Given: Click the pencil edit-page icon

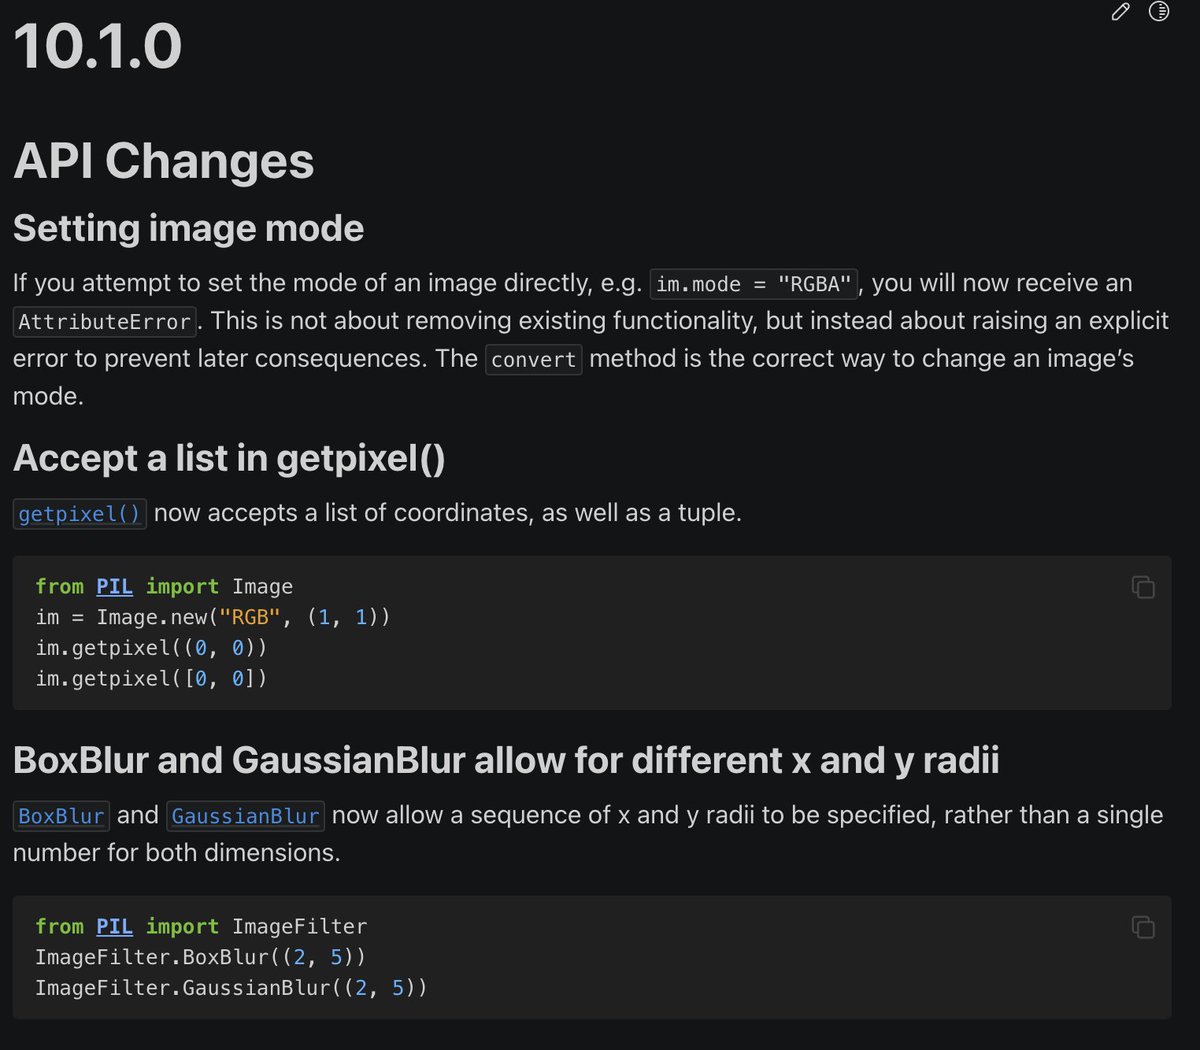Looking at the screenshot, I should point(1120,12).
